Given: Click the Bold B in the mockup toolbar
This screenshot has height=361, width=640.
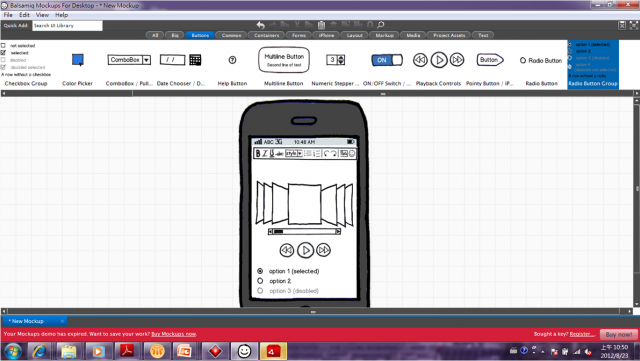Looking at the screenshot, I should coord(258,154).
